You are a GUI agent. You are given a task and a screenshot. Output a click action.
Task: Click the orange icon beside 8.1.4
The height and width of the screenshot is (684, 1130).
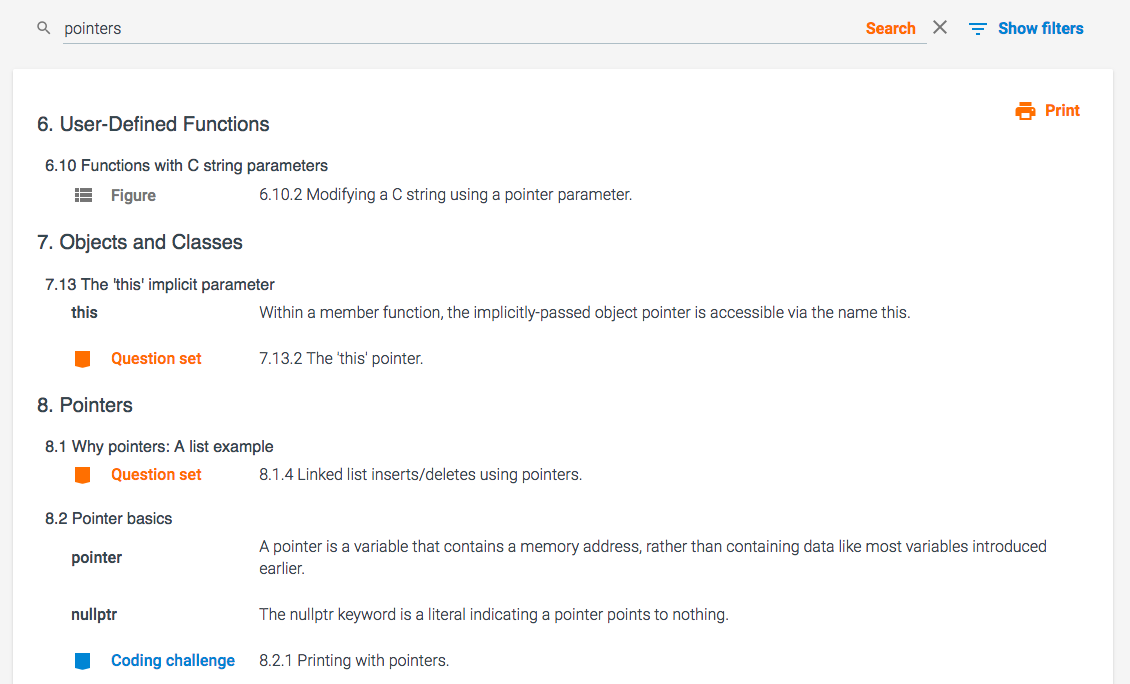point(83,475)
